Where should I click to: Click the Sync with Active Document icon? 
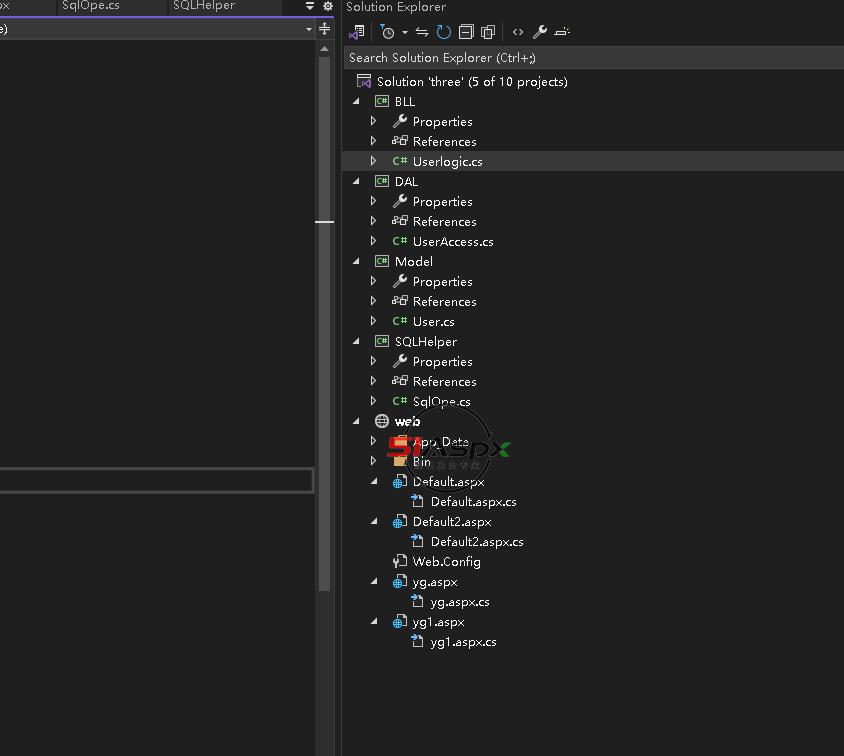[422, 32]
